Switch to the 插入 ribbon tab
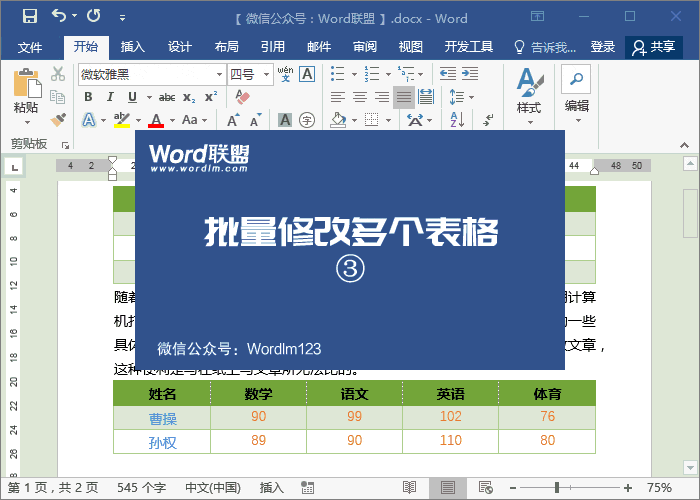The height and width of the screenshot is (500, 700). coord(133,46)
